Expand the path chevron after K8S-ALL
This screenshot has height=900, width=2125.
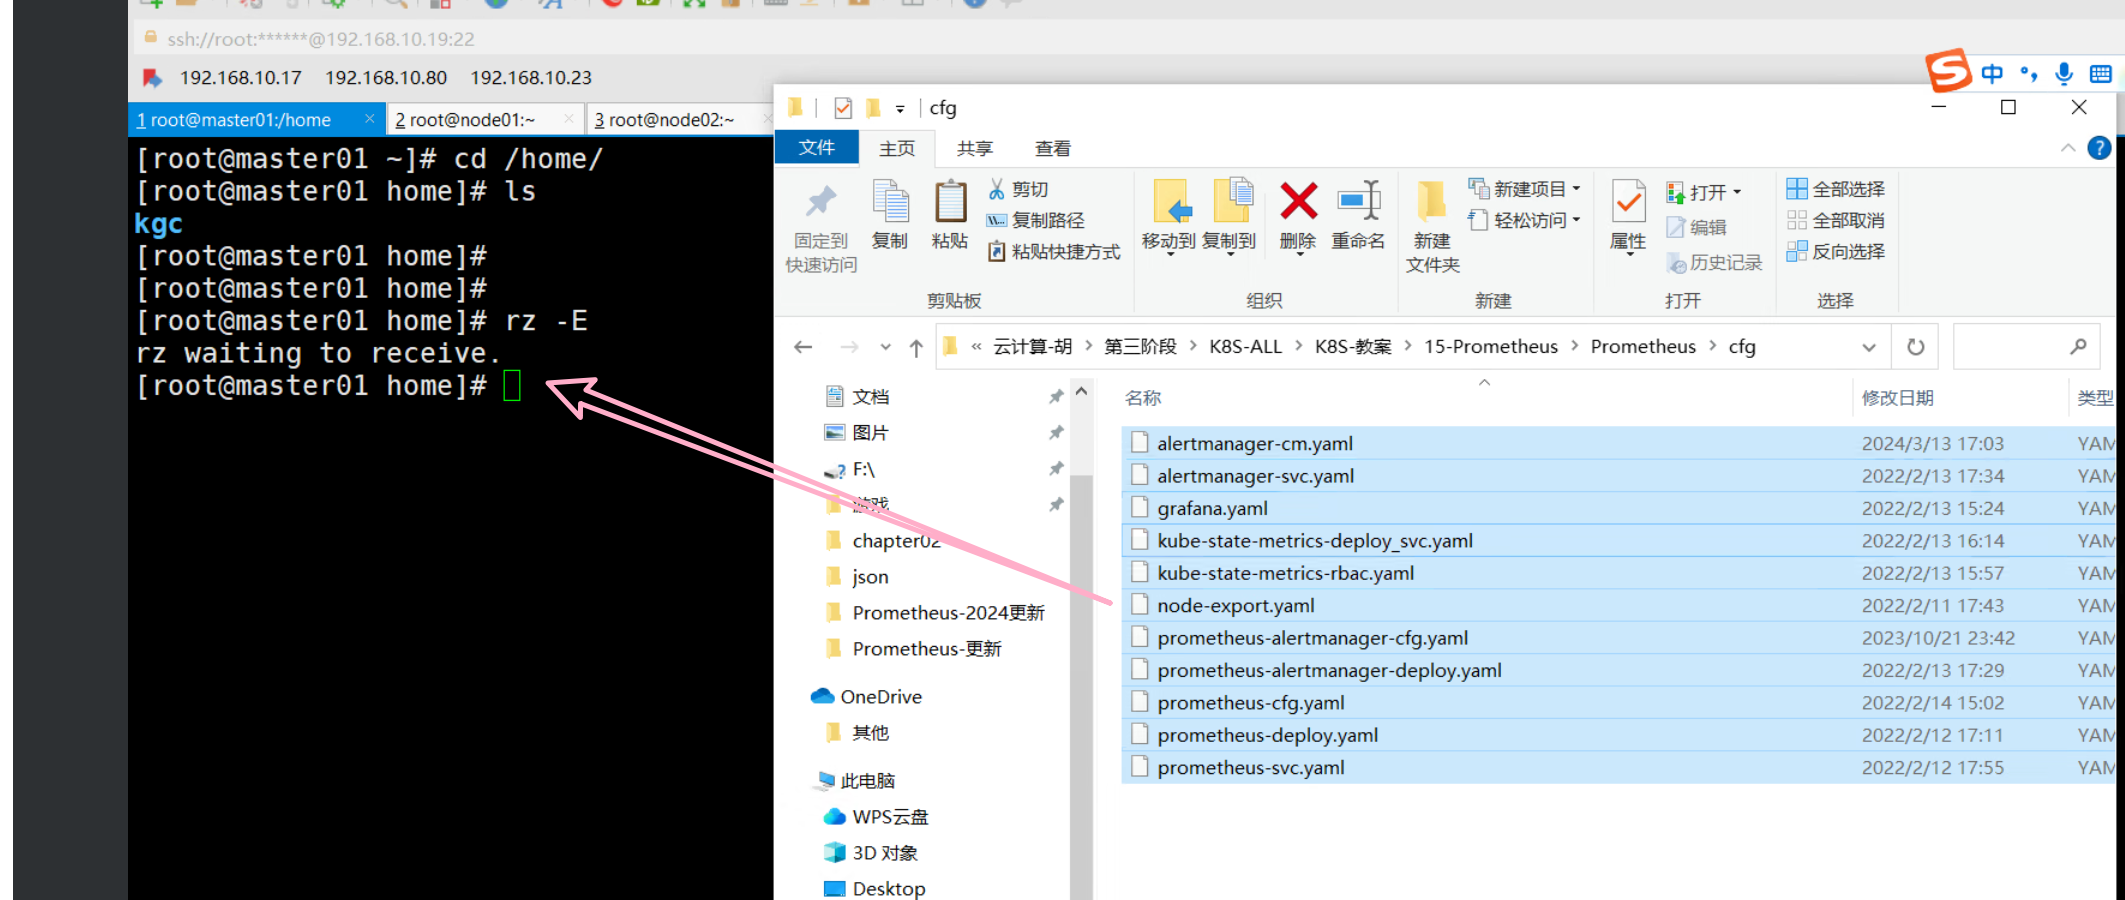(x=1298, y=346)
